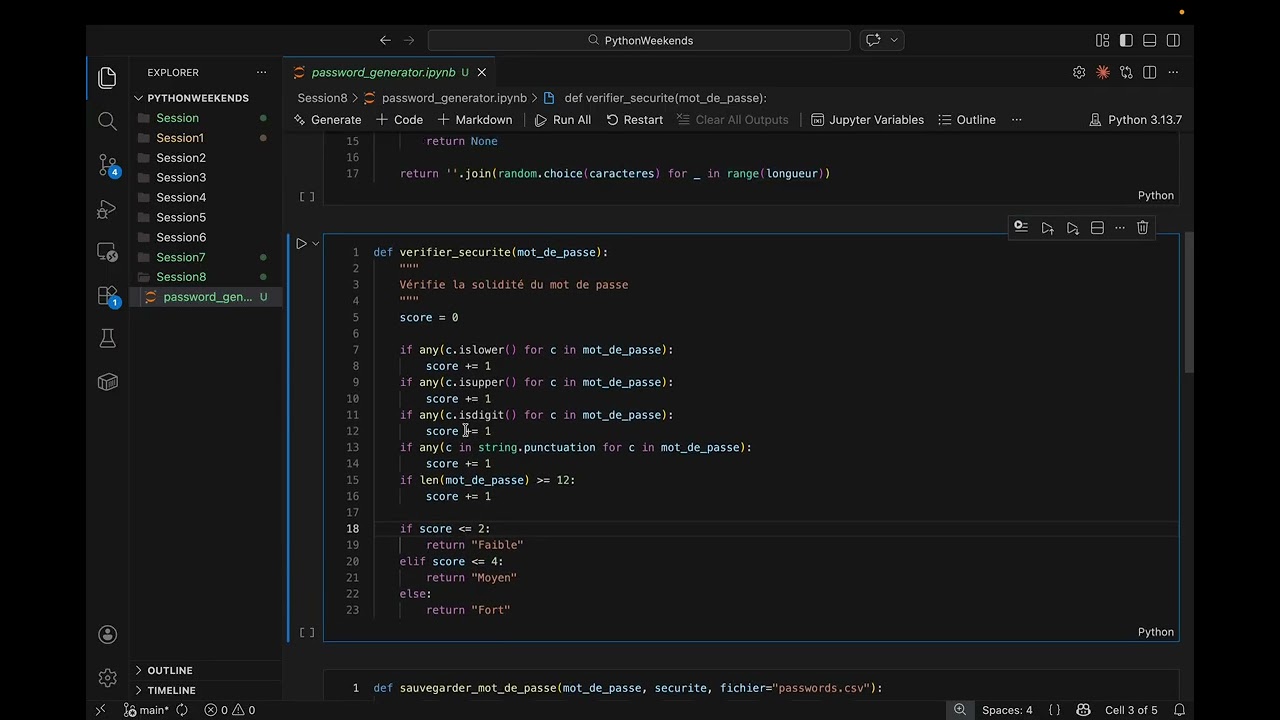Screen dimensions: 1280x720
Task: Run cell by line in cell toolbar
Action: coord(1021,228)
